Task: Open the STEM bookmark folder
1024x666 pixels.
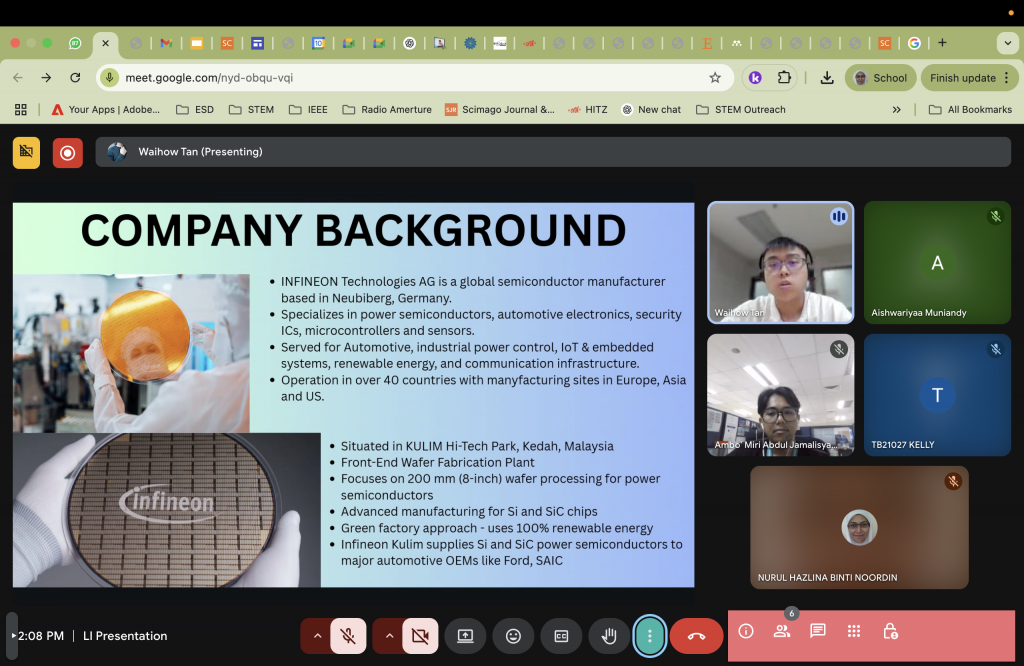Action: pos(251,110)
